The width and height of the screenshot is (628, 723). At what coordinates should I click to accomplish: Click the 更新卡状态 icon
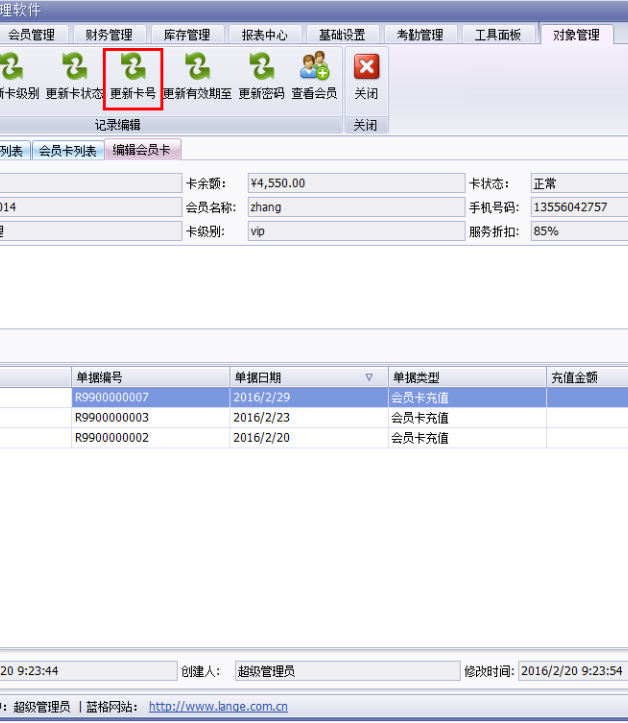click(75, 67)
